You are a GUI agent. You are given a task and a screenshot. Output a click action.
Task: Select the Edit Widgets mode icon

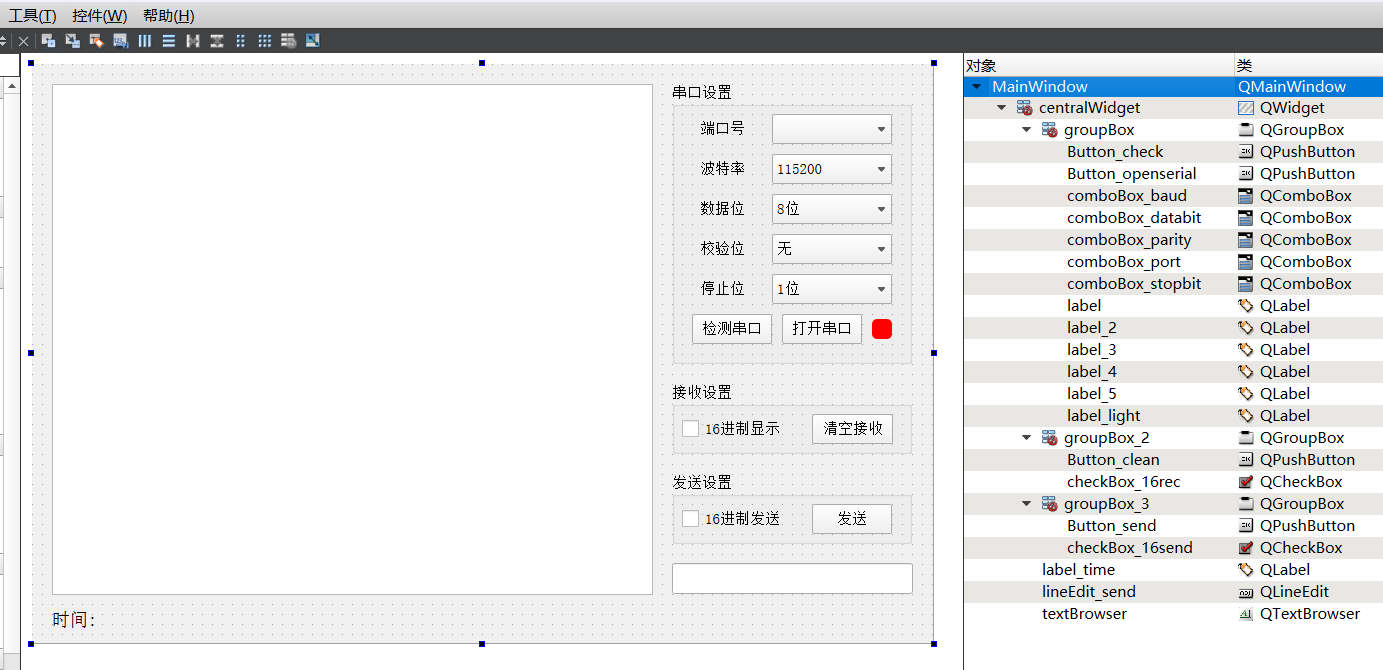(x=48, y=41)
